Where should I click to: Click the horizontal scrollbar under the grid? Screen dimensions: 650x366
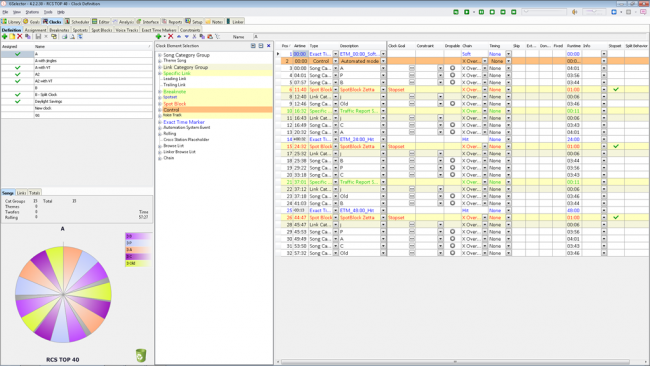point(455,362)
